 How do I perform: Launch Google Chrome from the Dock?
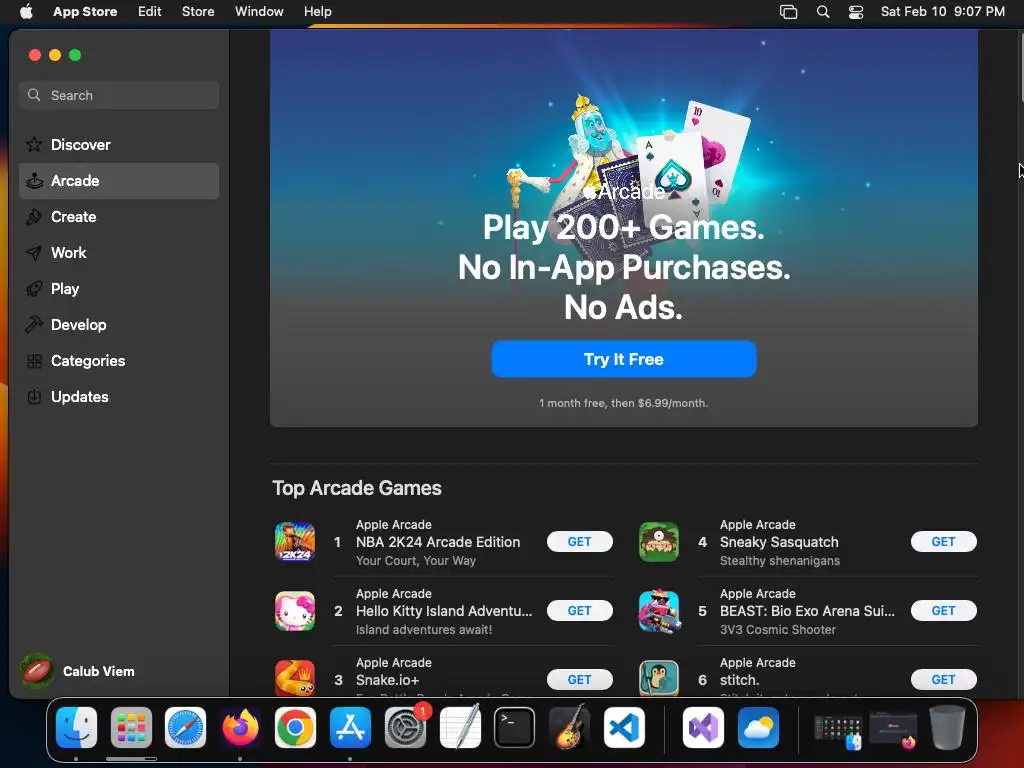[295, 727]
